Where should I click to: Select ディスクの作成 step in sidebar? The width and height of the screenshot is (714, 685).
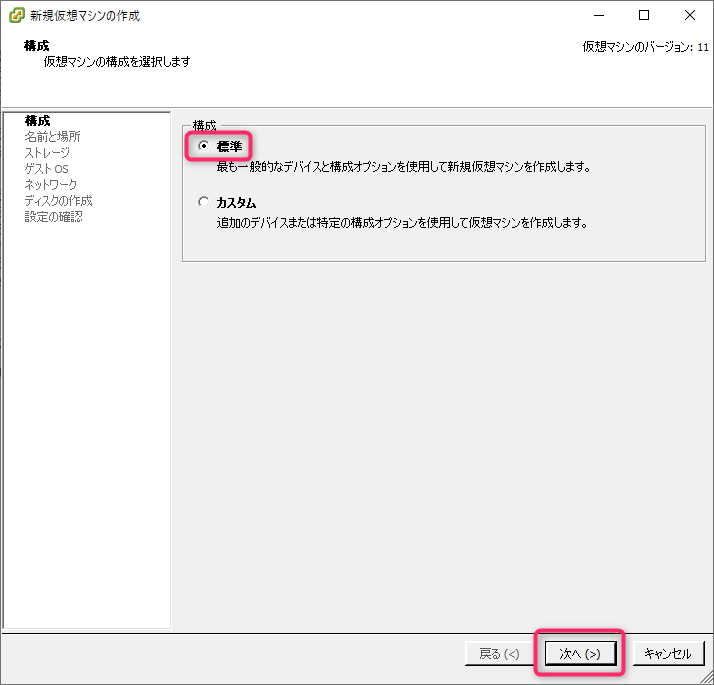[58, 200]
